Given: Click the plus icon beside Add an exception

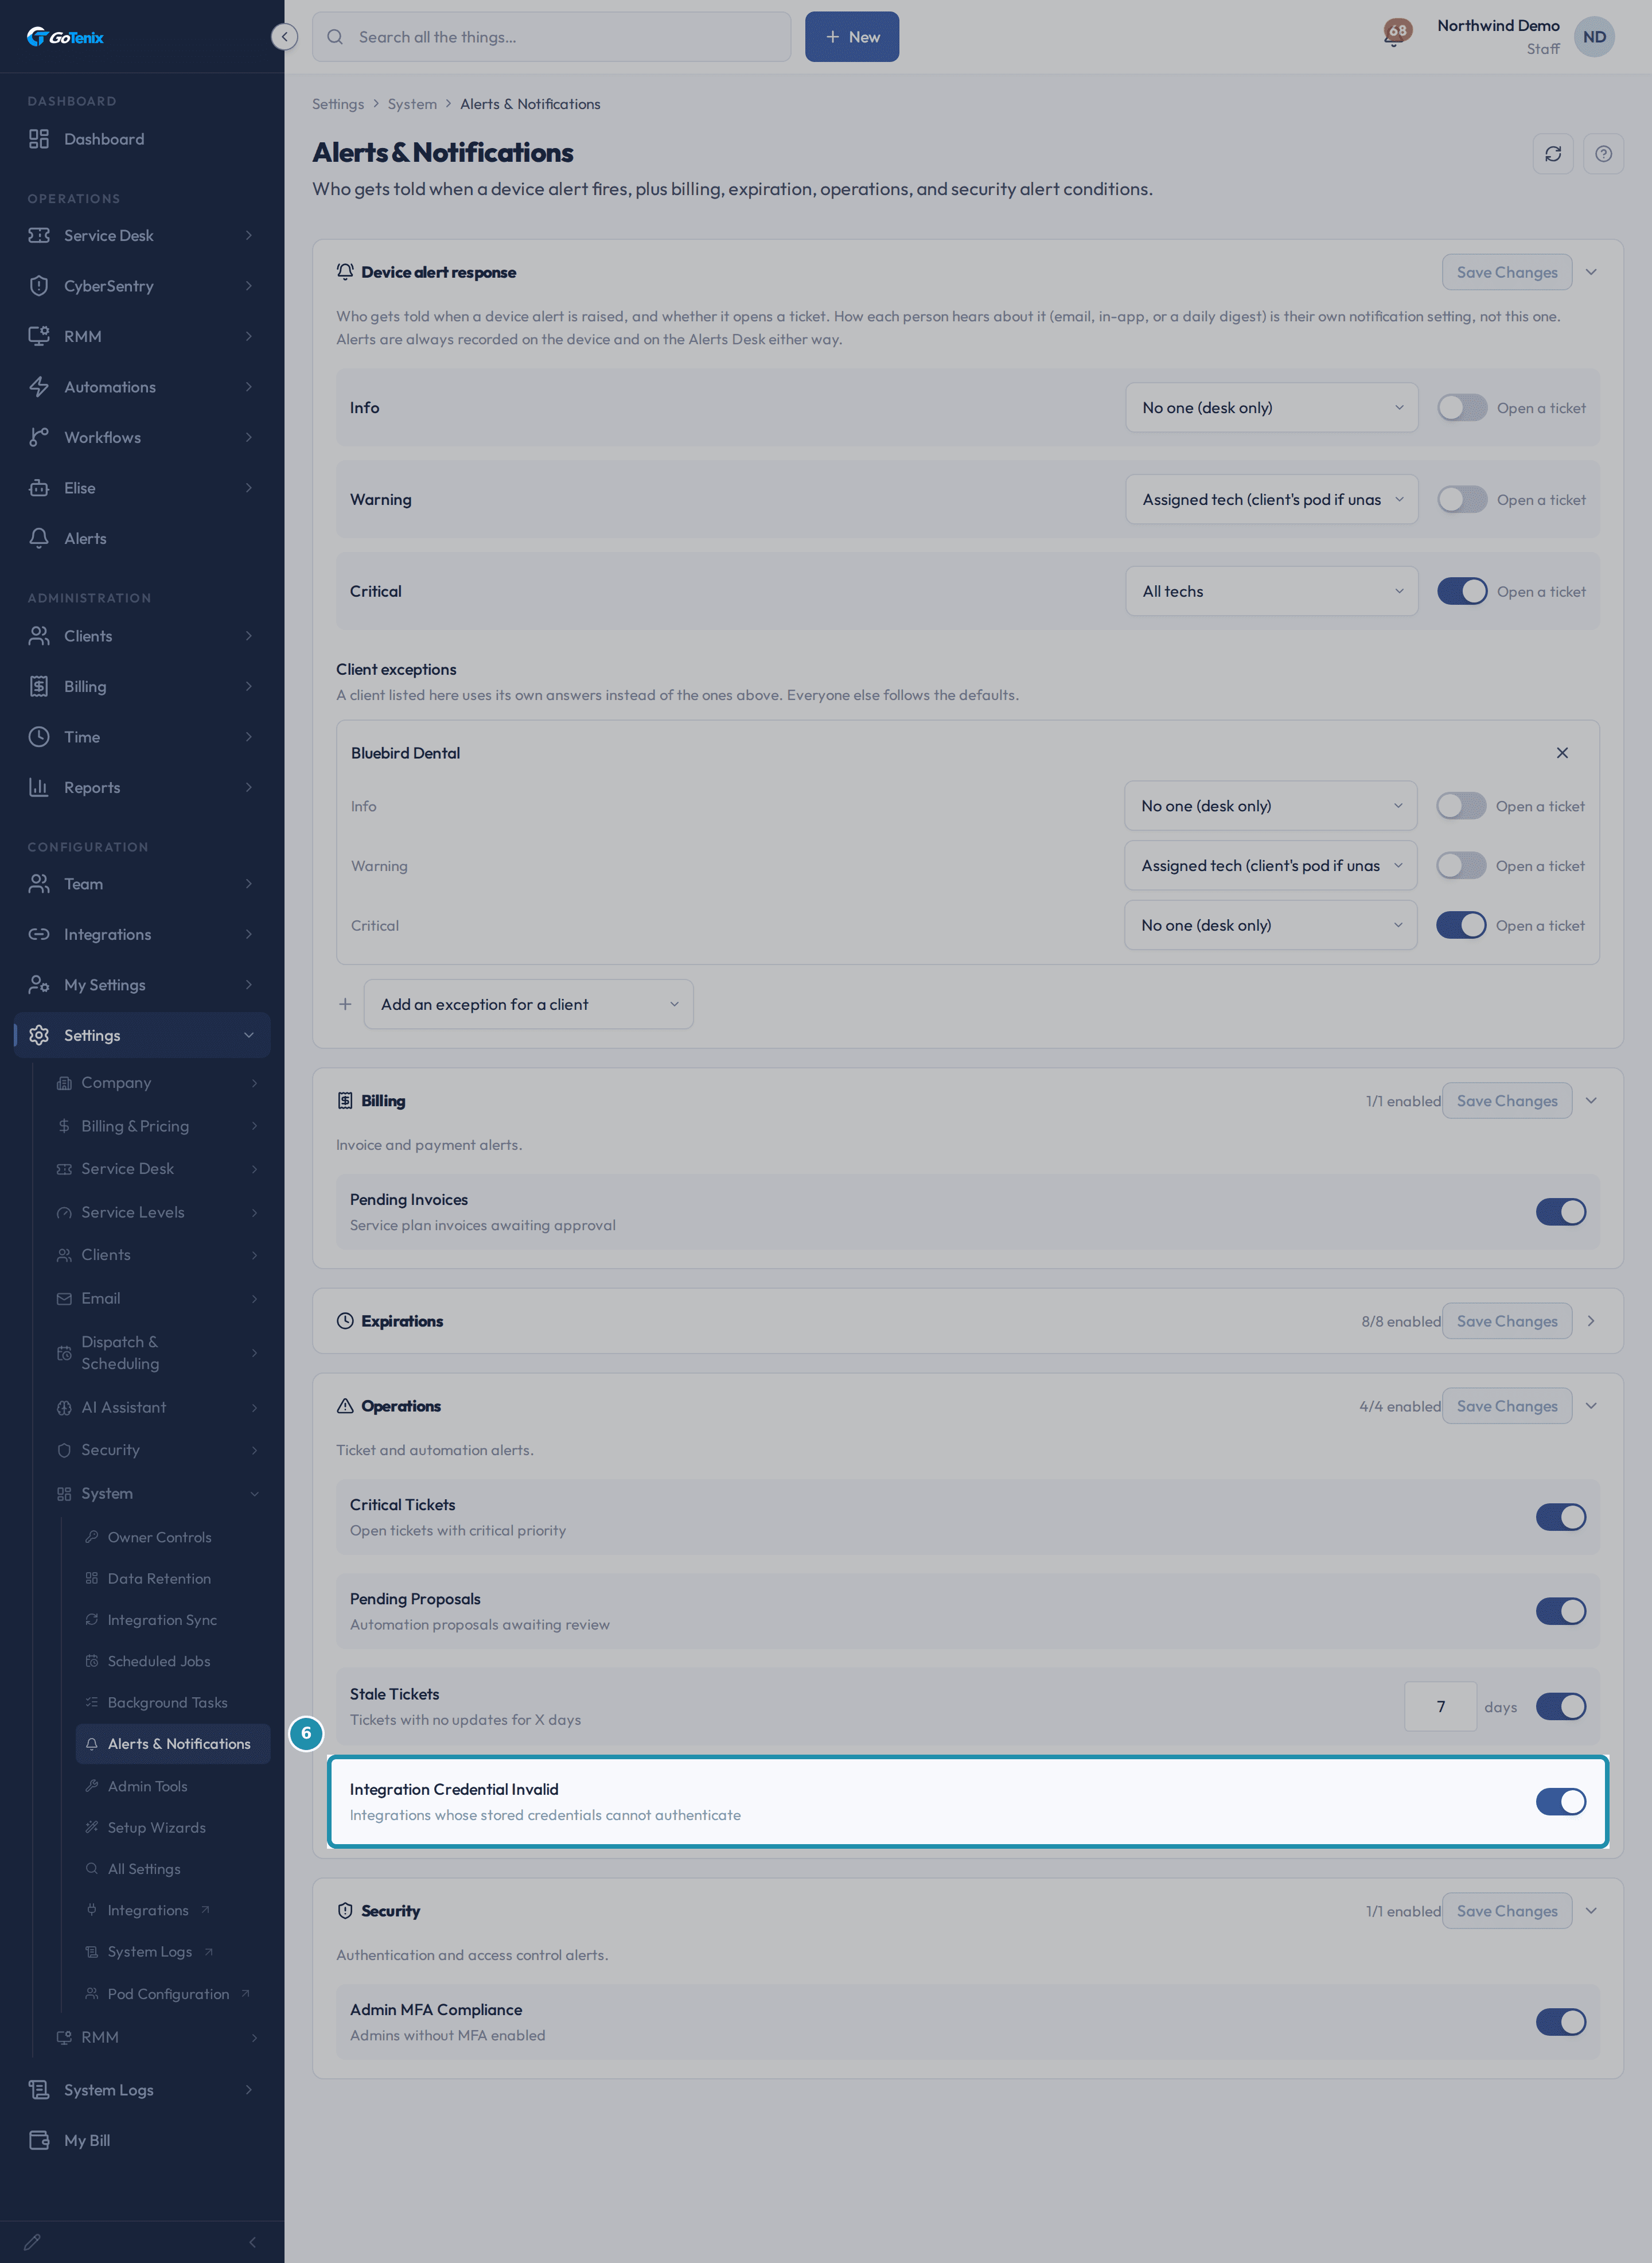Looking at the screenshot, I should click(x=345, y=1004).
